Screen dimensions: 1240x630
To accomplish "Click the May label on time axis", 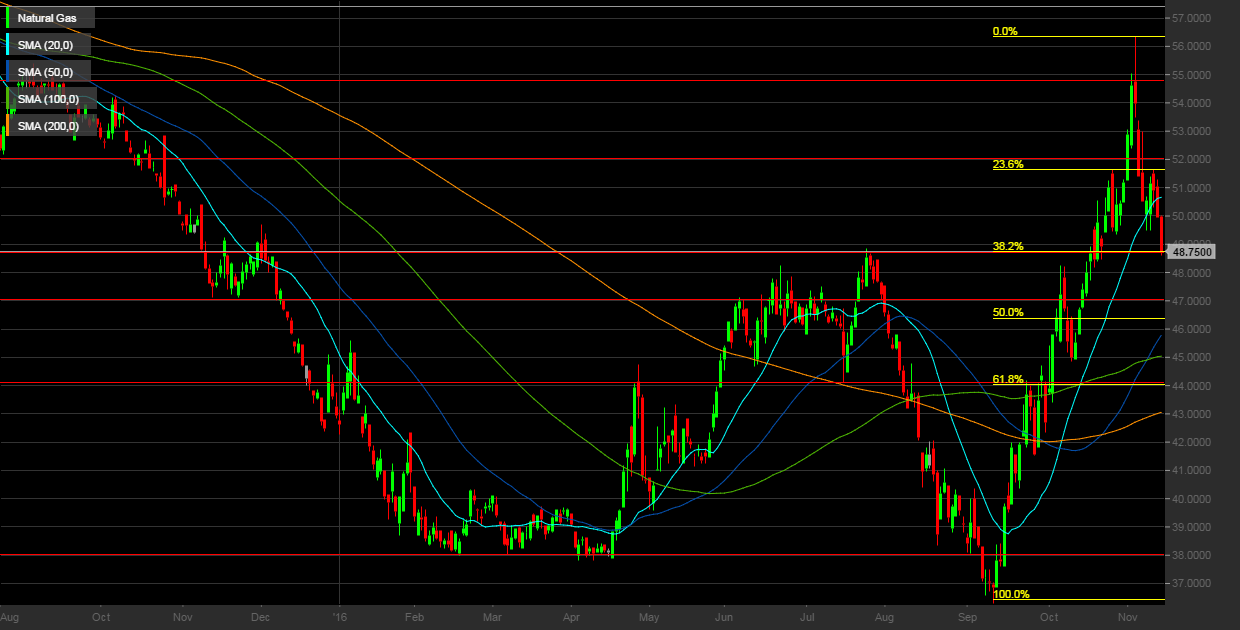I will 648,619.
